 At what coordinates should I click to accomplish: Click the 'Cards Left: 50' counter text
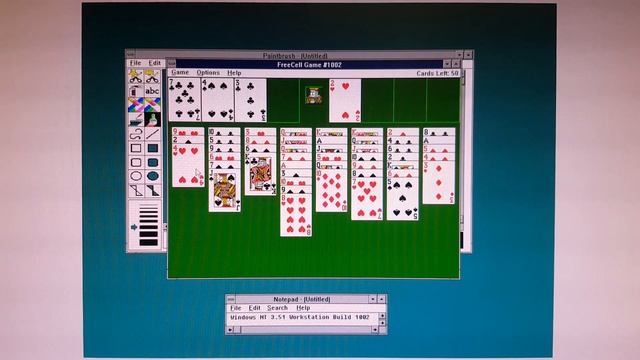coord(437,73)
